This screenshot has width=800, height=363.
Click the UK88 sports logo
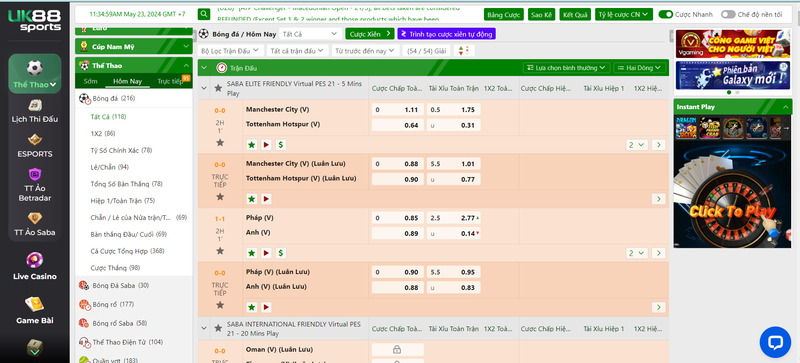point(34,20)
